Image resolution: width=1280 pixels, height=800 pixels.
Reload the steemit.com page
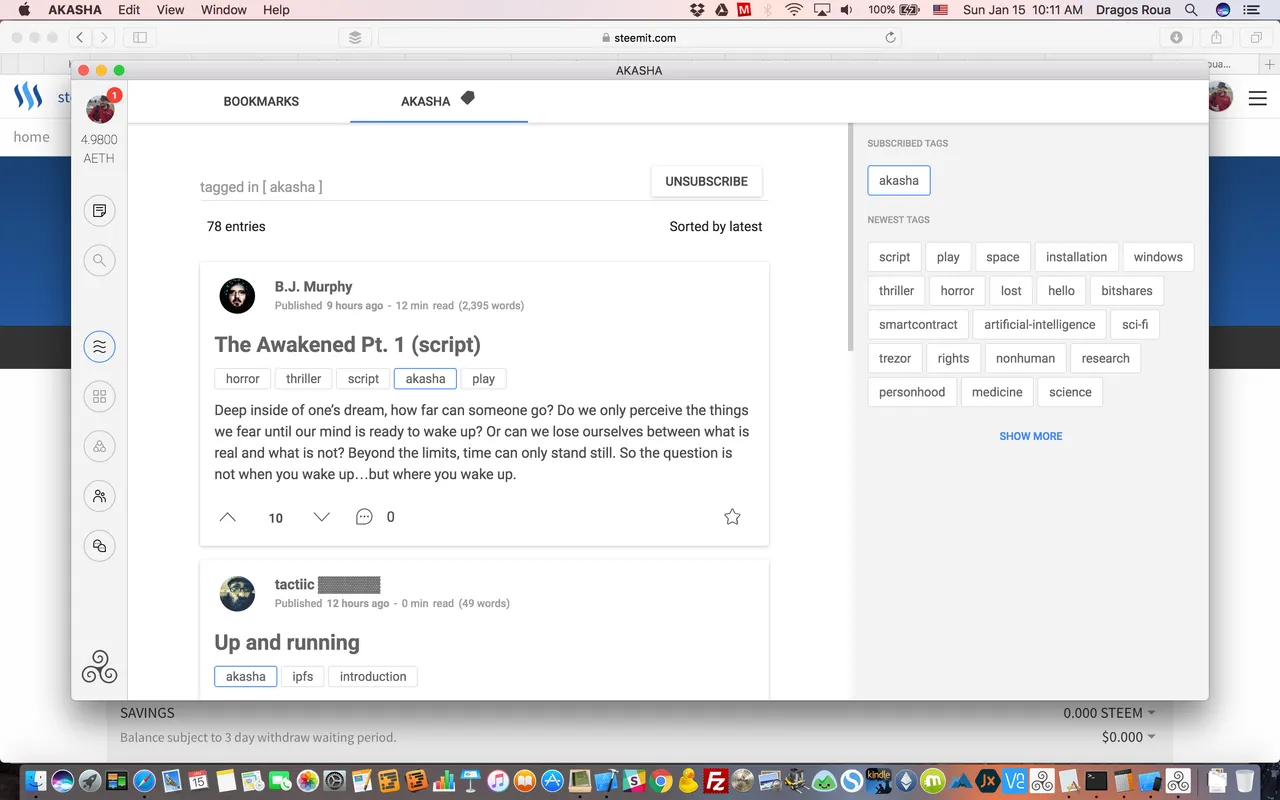890,38
